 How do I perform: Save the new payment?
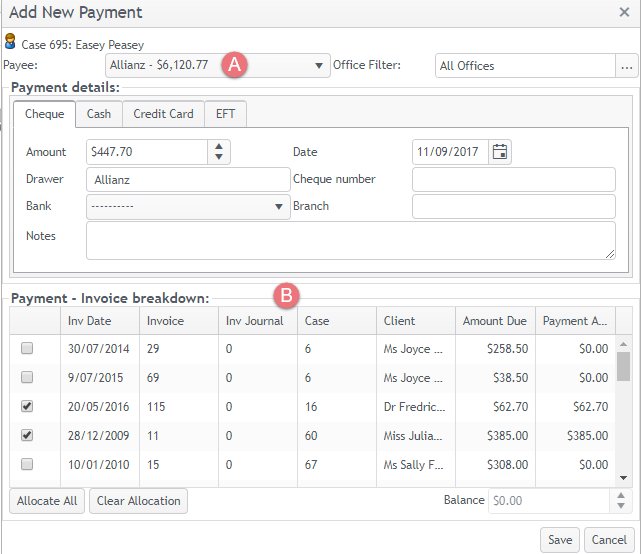[x=560, y=540]
